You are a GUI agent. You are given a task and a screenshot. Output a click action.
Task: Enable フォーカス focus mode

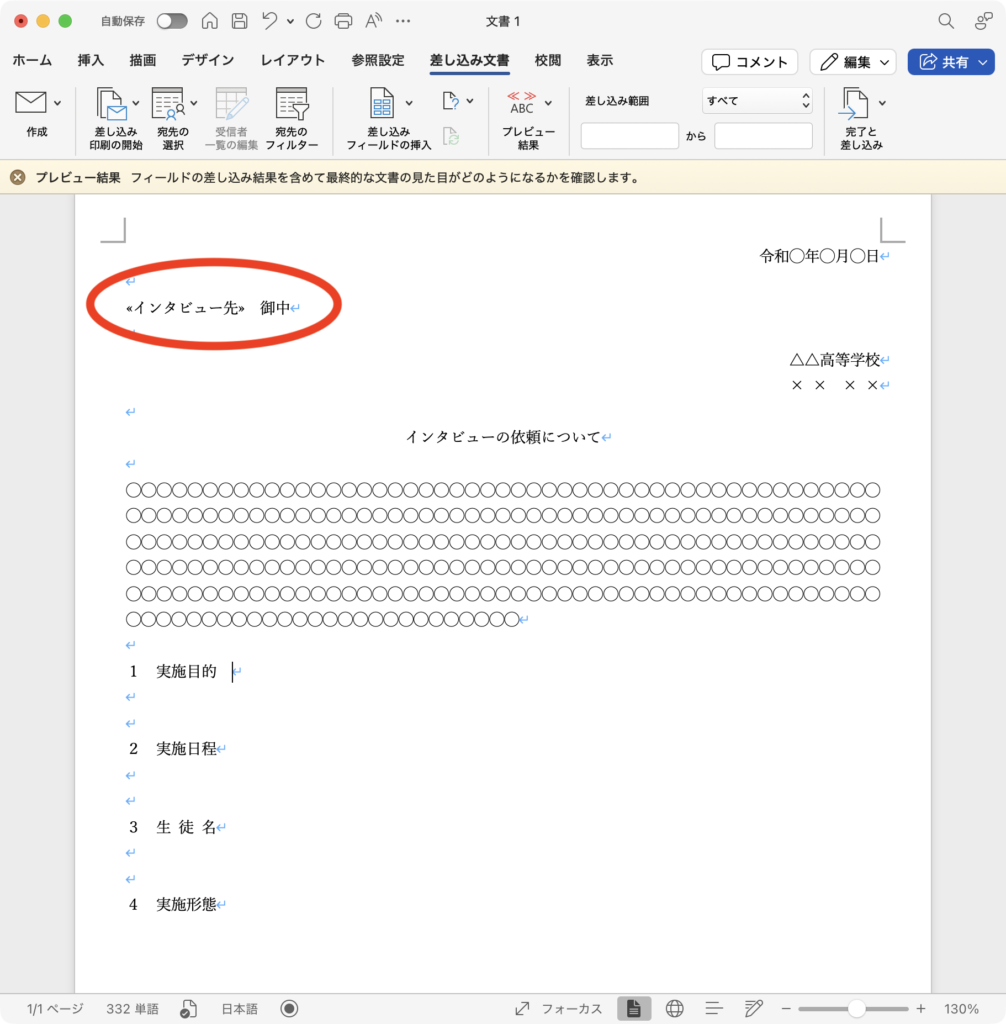coord(560,1008)
